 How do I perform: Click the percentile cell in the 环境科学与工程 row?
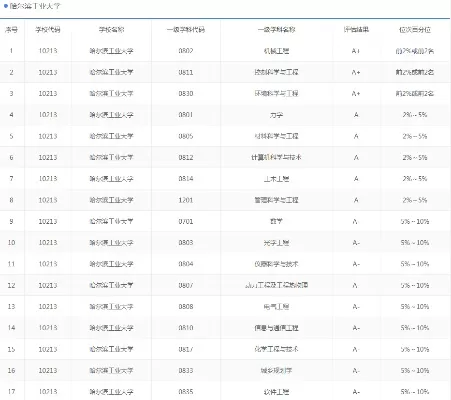(415, 94)
